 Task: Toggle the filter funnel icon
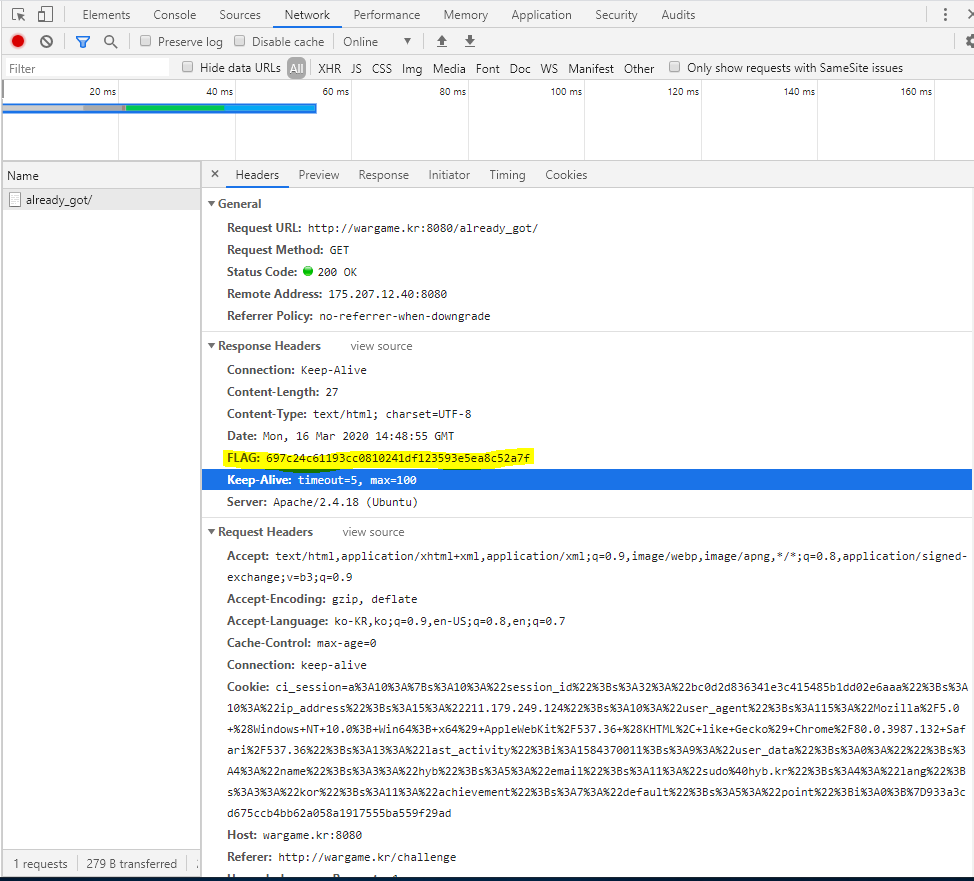83,42
